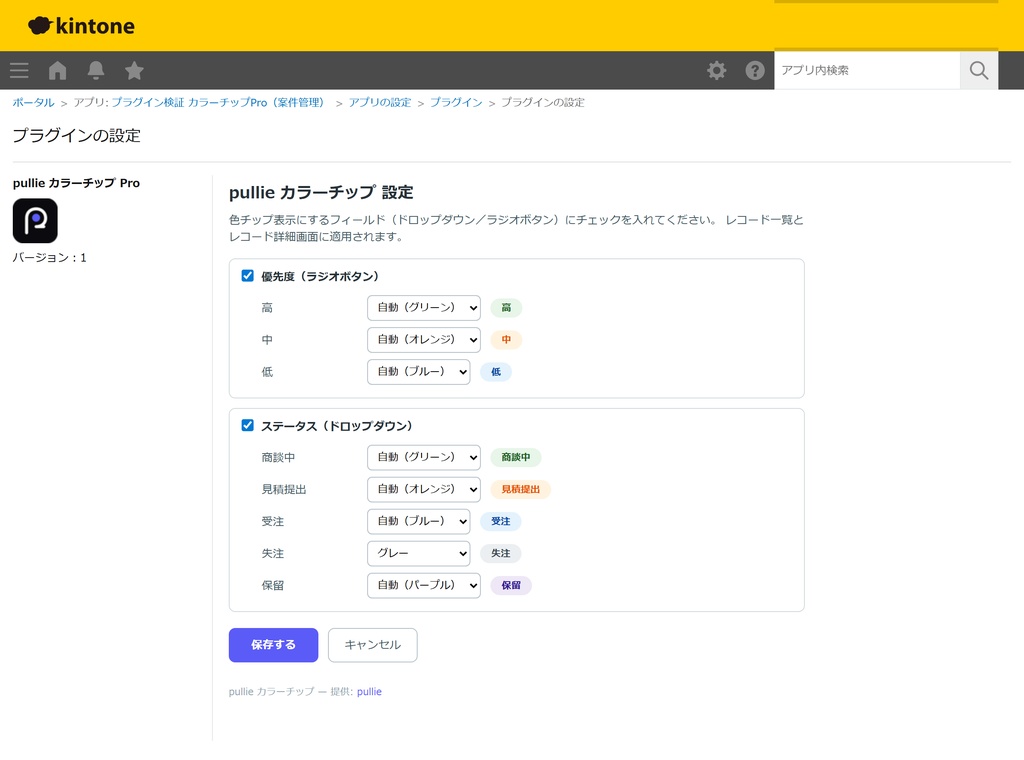Open color dropdown for 見積提出
This screenshot has height=760, width=1024.
point(424,489)
